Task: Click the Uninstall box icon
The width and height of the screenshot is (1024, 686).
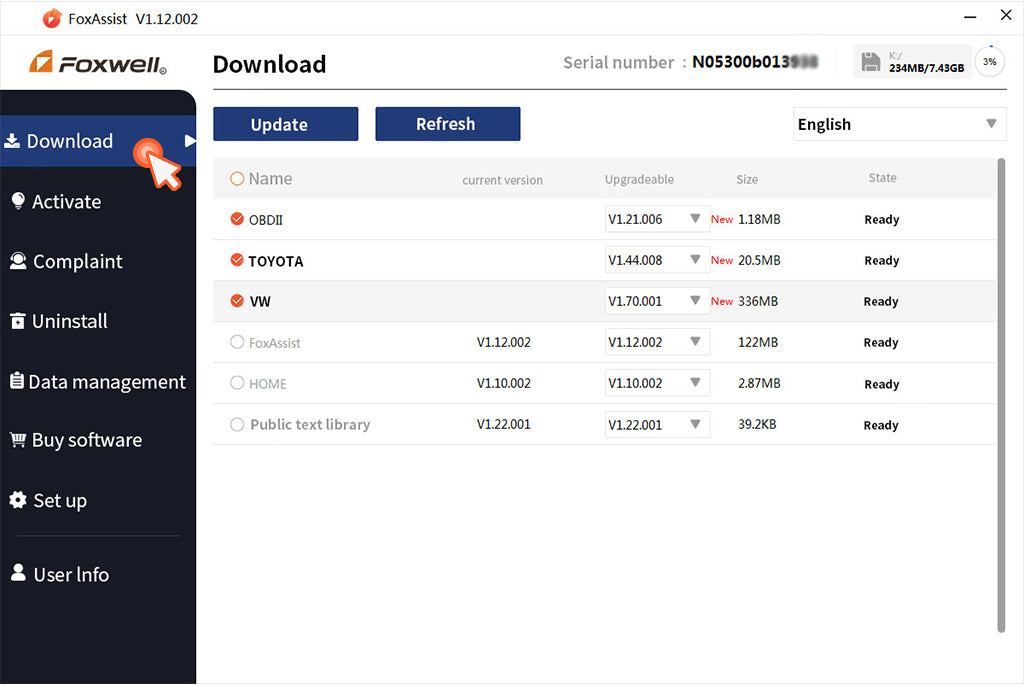Action: pos(18,321)
